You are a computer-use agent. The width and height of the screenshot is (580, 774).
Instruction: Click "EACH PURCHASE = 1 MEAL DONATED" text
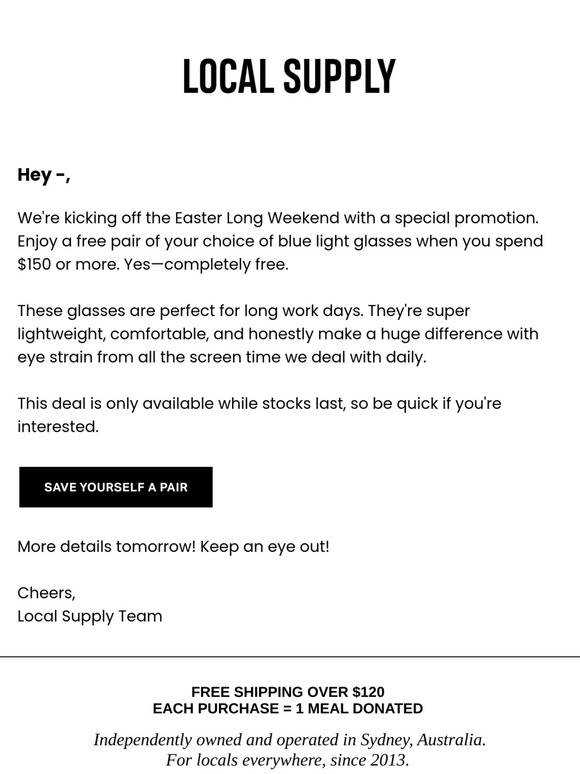(288, 708)
